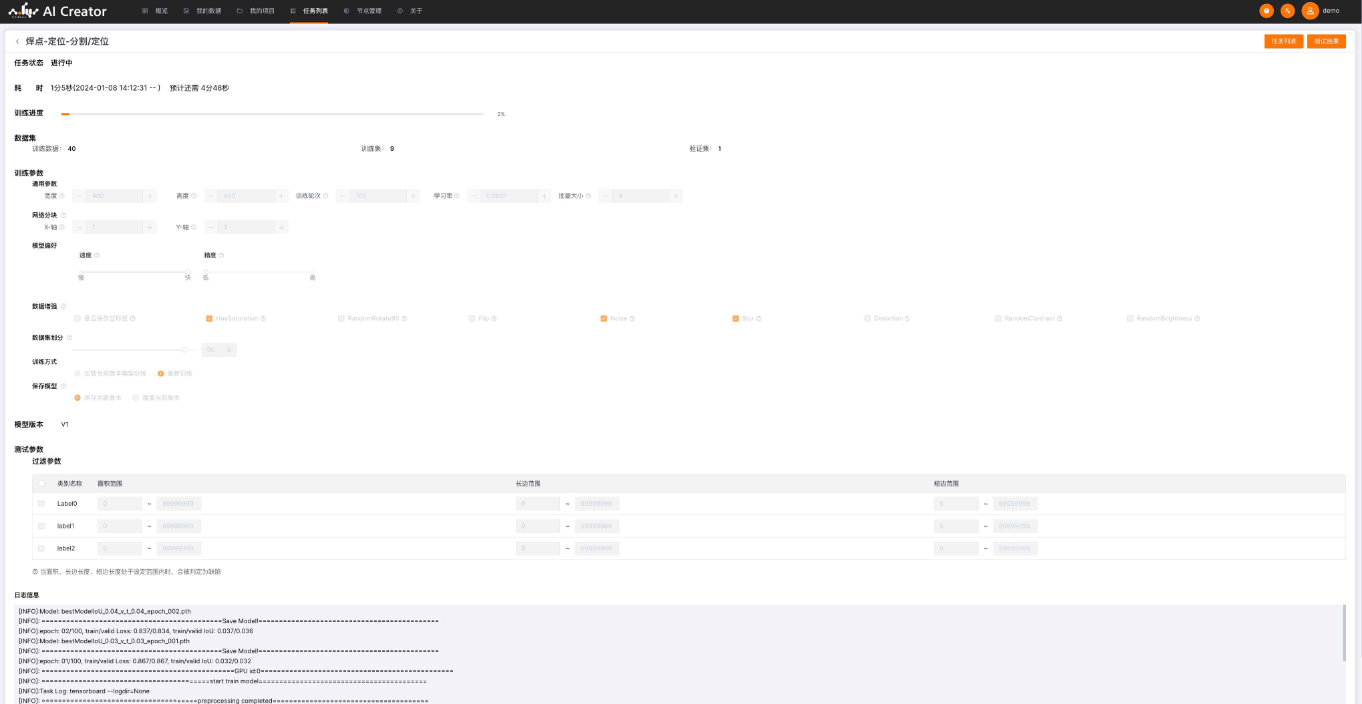The width and height of the screenshot is (1362, 704).
Task: Go to 节点管理 in top navigation
Action: click(363, 11)
